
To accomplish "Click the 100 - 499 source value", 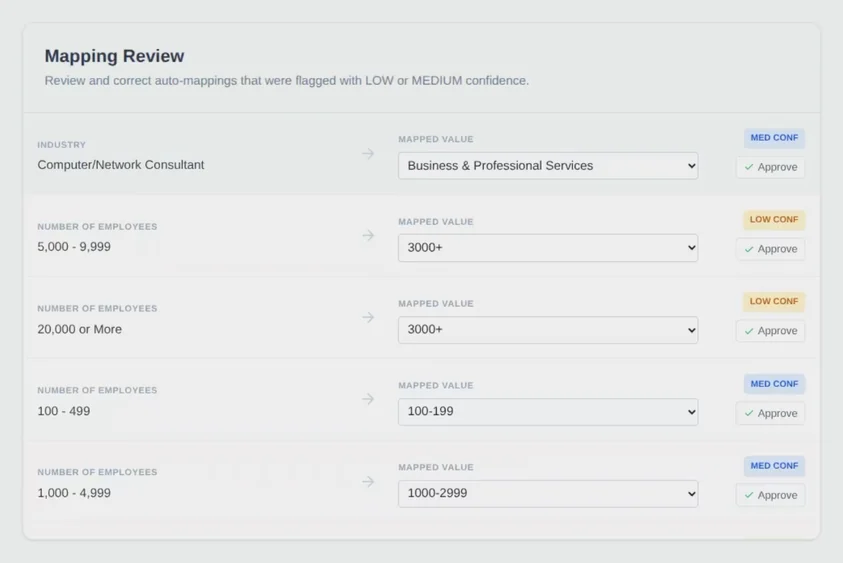I will 63,411.
